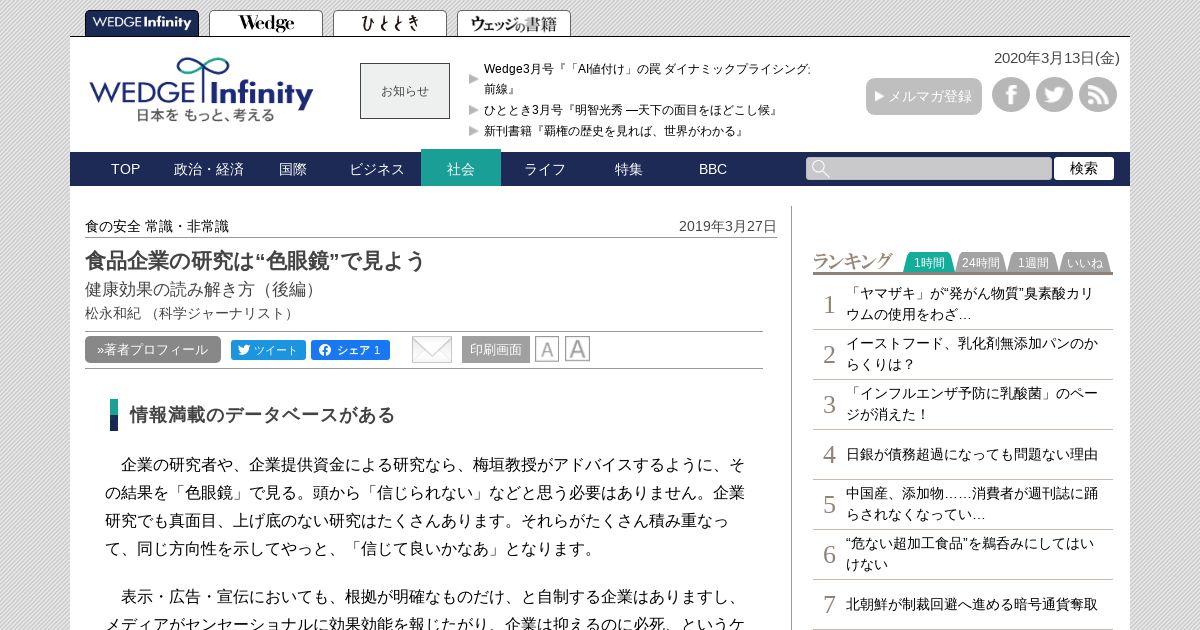This screenshot has height=630, width=1200.
Task: Switch to the ひととき site tab
Action: [390, 23]
